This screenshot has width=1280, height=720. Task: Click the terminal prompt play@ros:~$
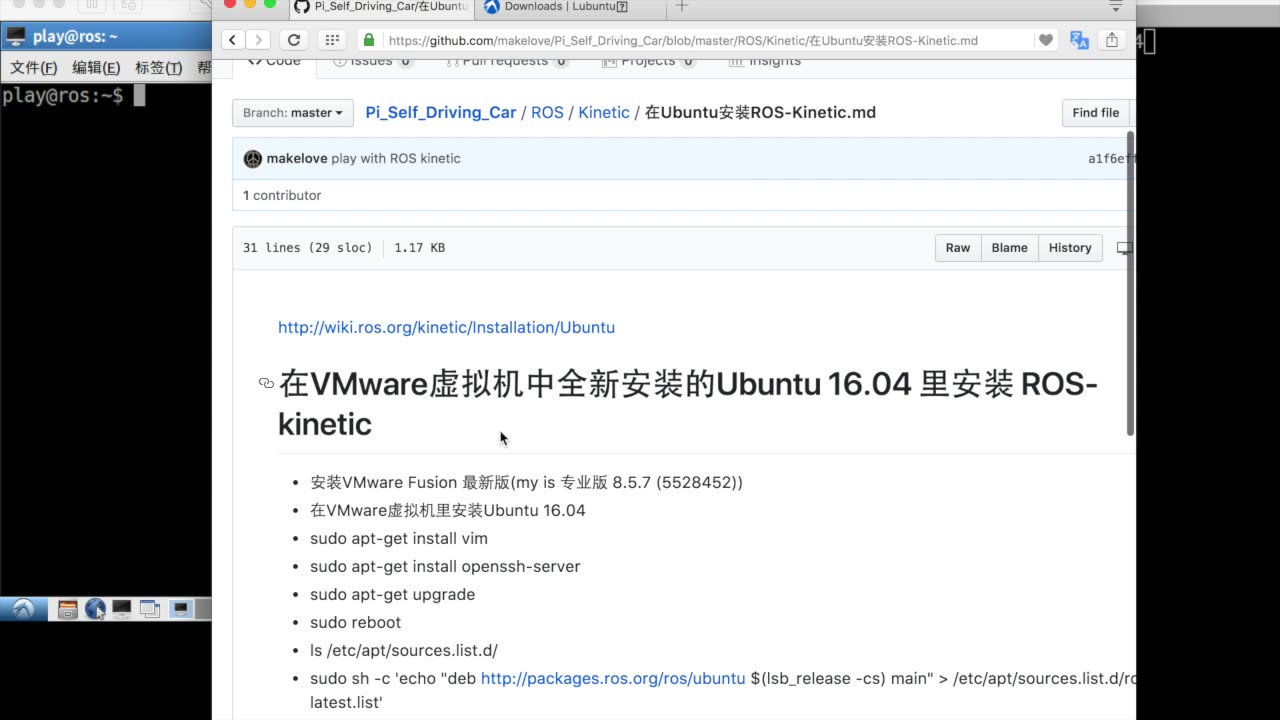click(x=63, y=96)
